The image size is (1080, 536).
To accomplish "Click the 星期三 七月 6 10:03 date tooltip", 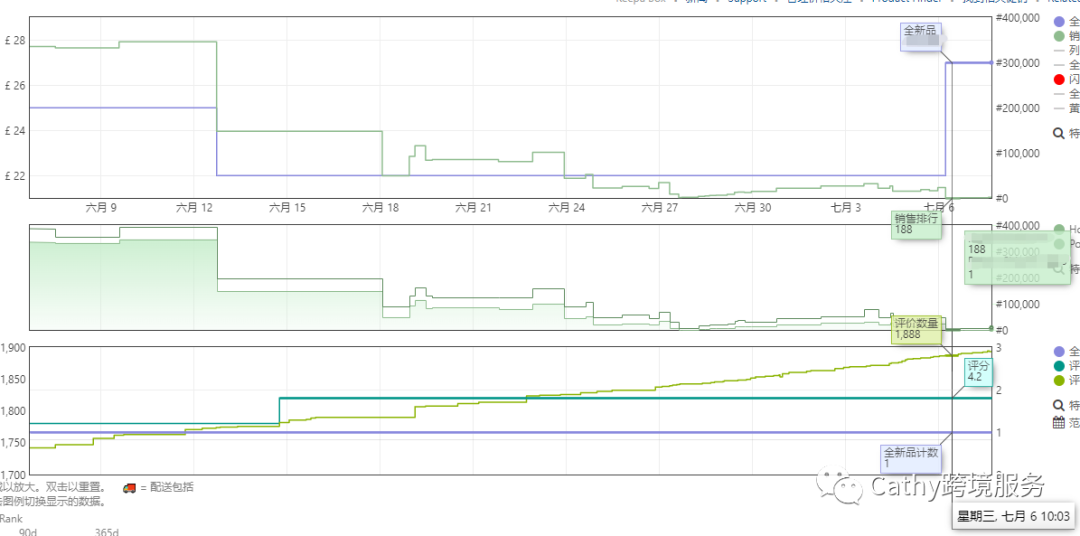I will [x=1013, y=517].
